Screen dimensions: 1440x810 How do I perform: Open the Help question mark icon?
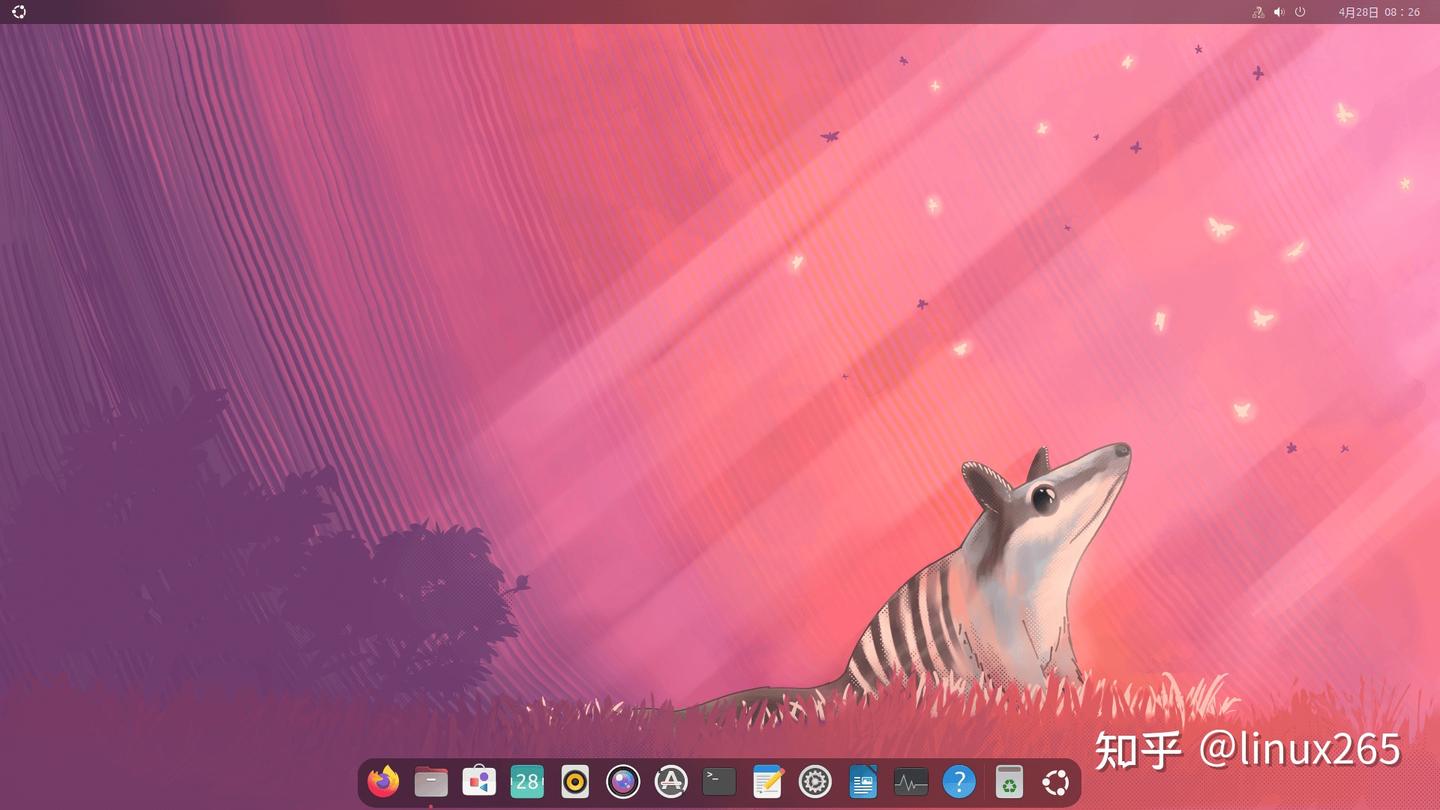click(959, 781)
